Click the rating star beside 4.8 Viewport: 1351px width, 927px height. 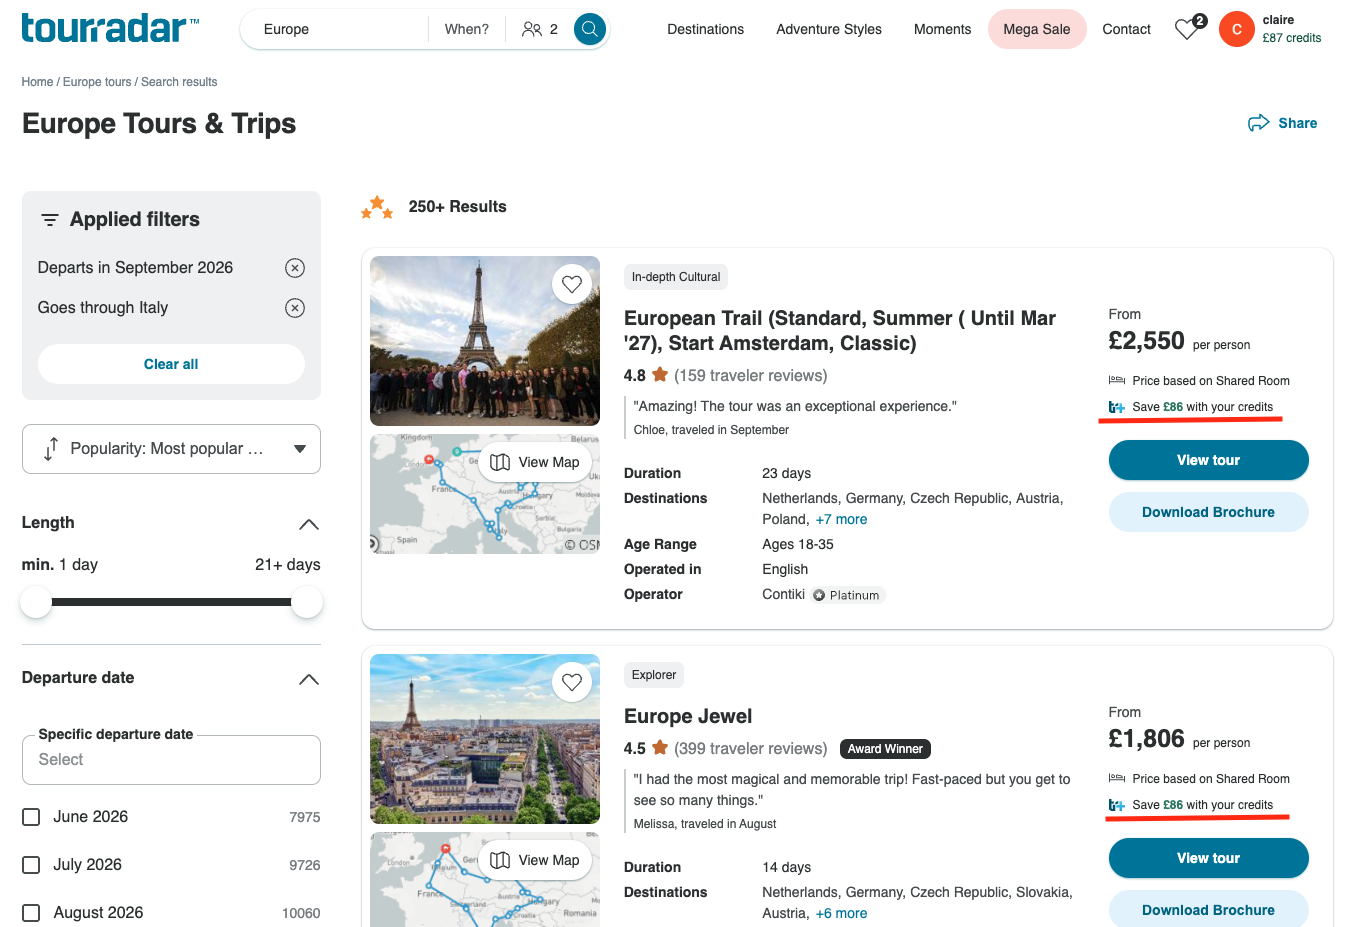pyautogui.click(x=660, y=375)
